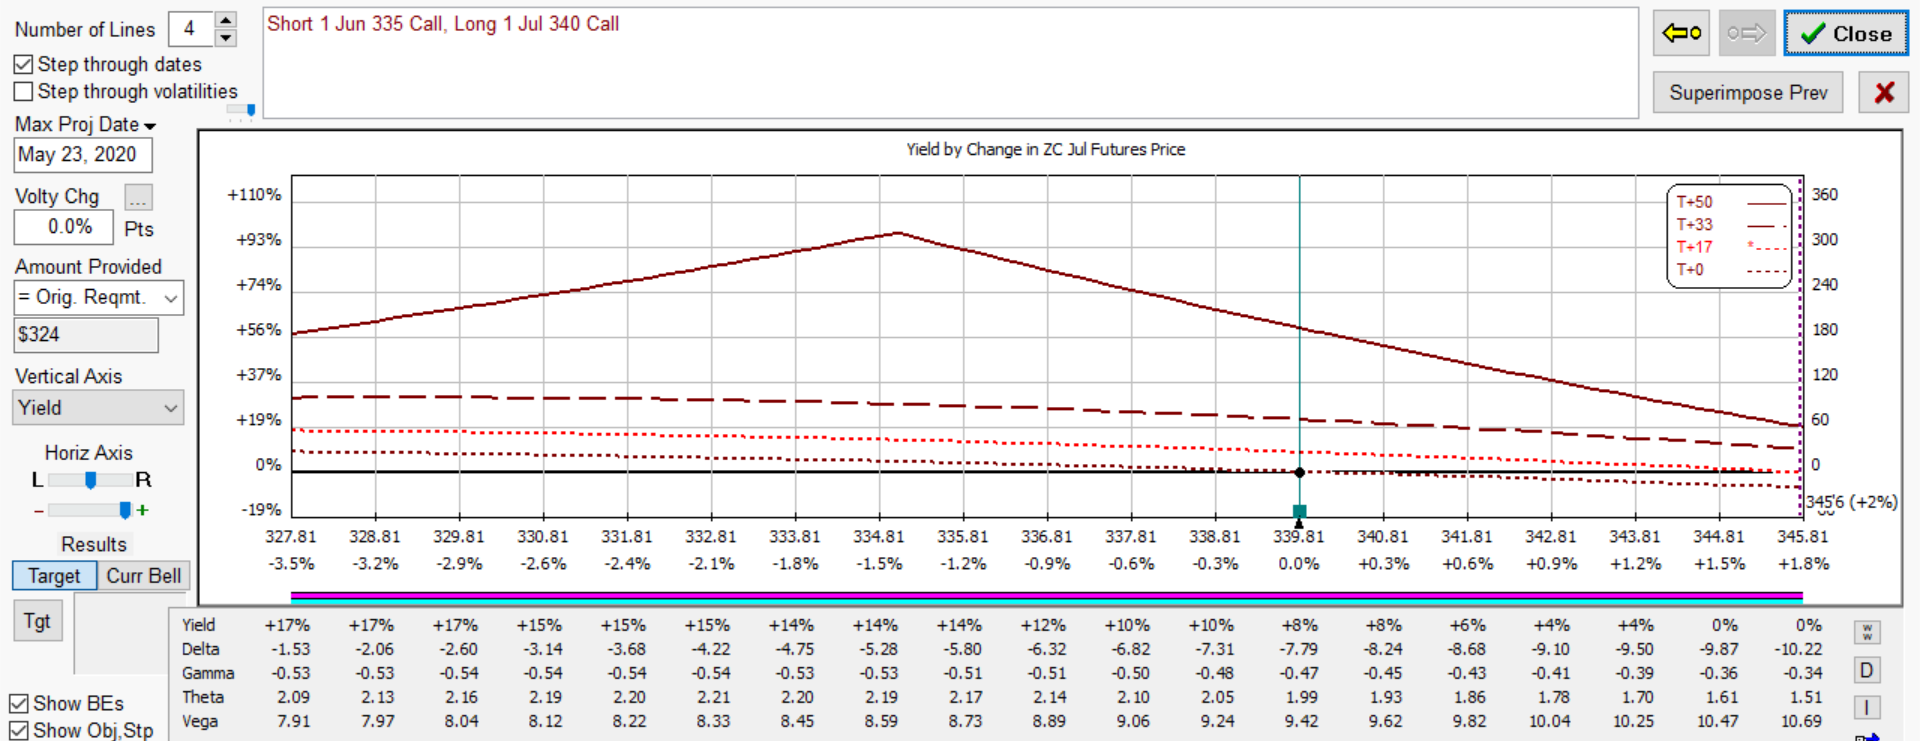This screenshot has height=741, width=1920.
Task: Click the I button beside the results table
Action: tap(1866, 707)
